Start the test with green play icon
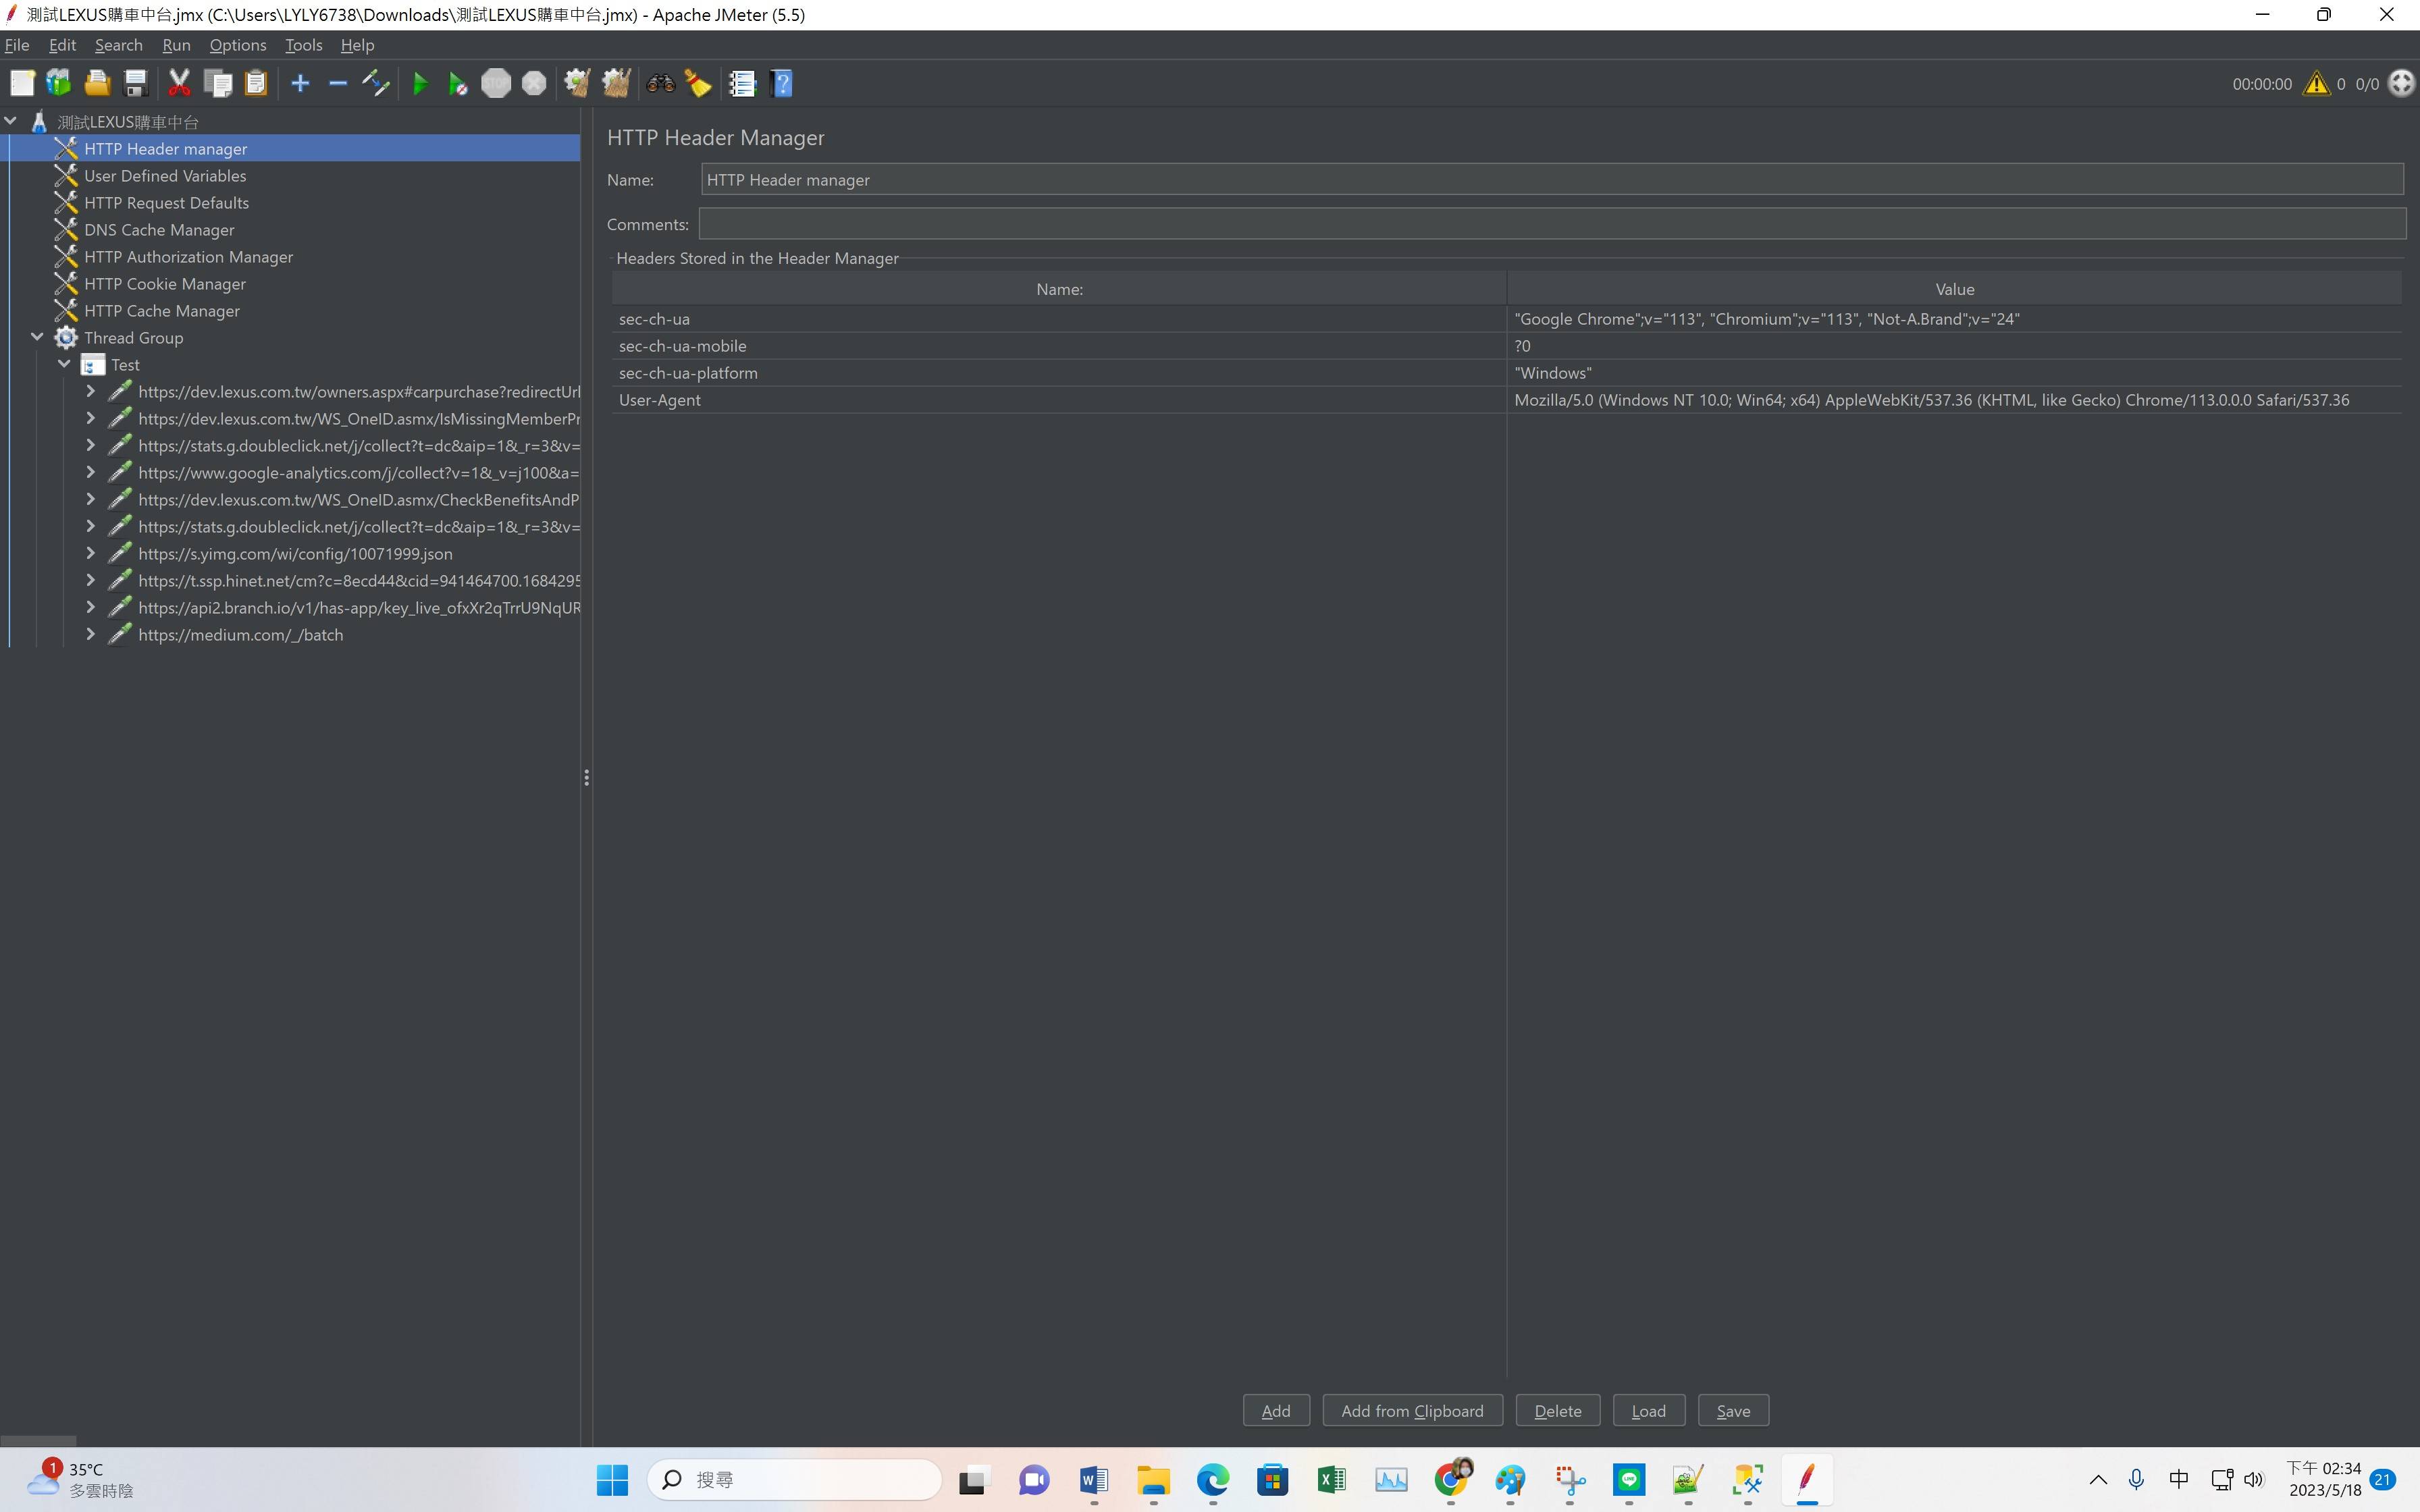The image size is (2420, 1512). click(x=420, y=83)
